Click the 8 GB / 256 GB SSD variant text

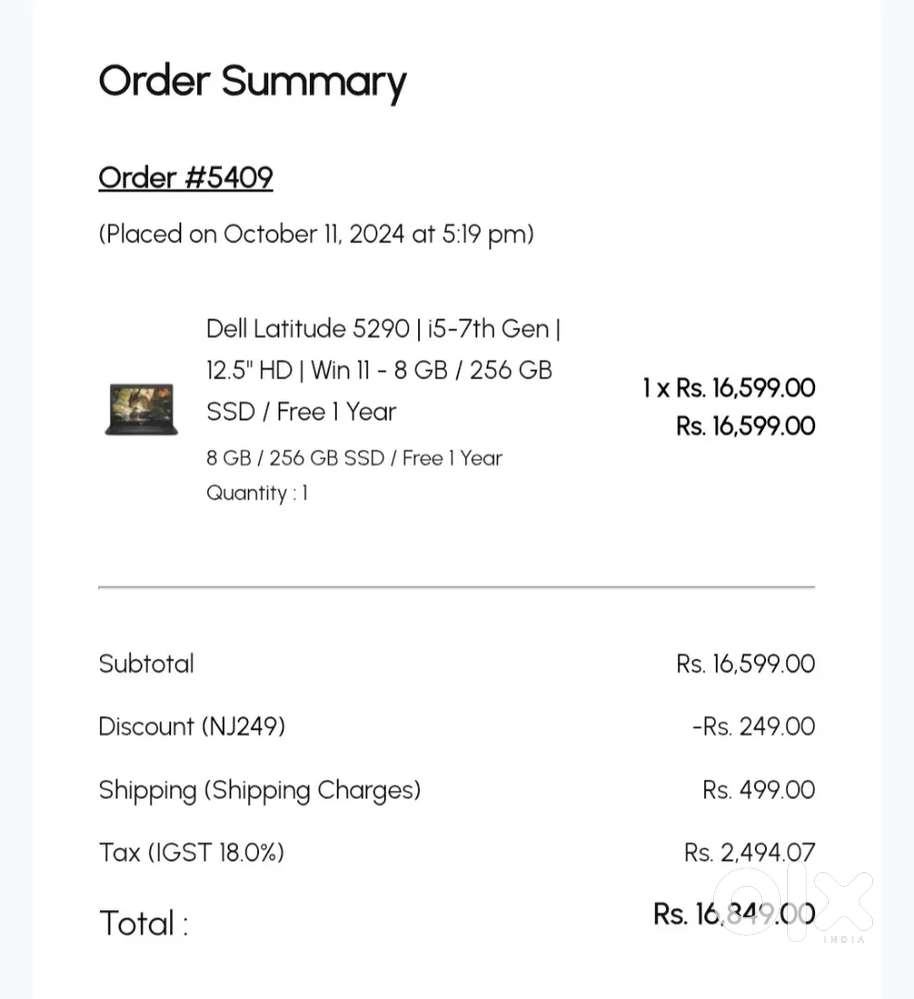click(354, 458)
